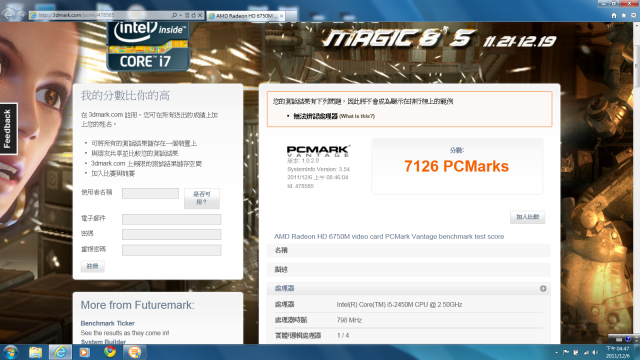Open the Feedback side tab
Image resolution: width=640 pixels, height=360 pixels.
[x=8, y=129]
